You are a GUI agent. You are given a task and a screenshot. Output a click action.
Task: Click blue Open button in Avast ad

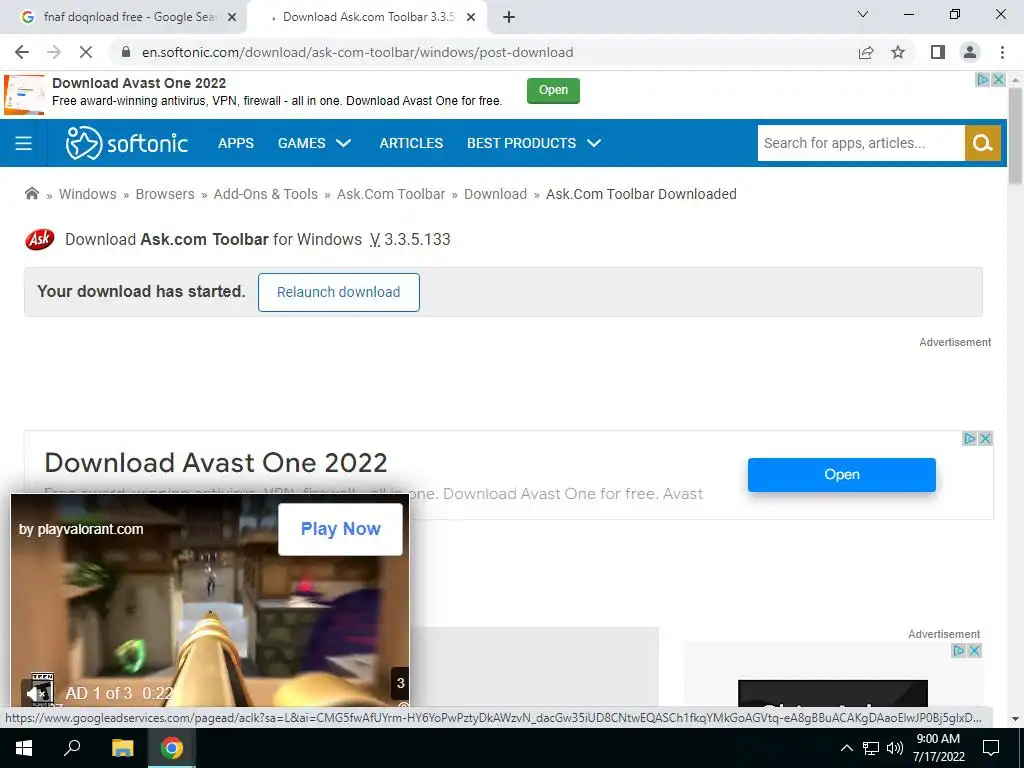click(x=841, y=475)
